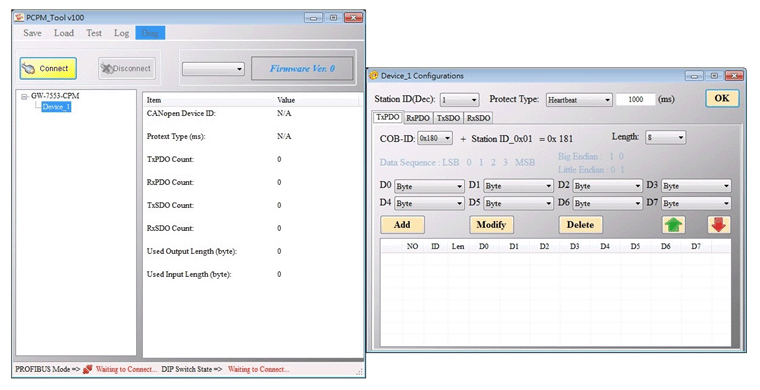Switch to the RxPDO tab
Screen dimensions: 760x390
point(418,118)
